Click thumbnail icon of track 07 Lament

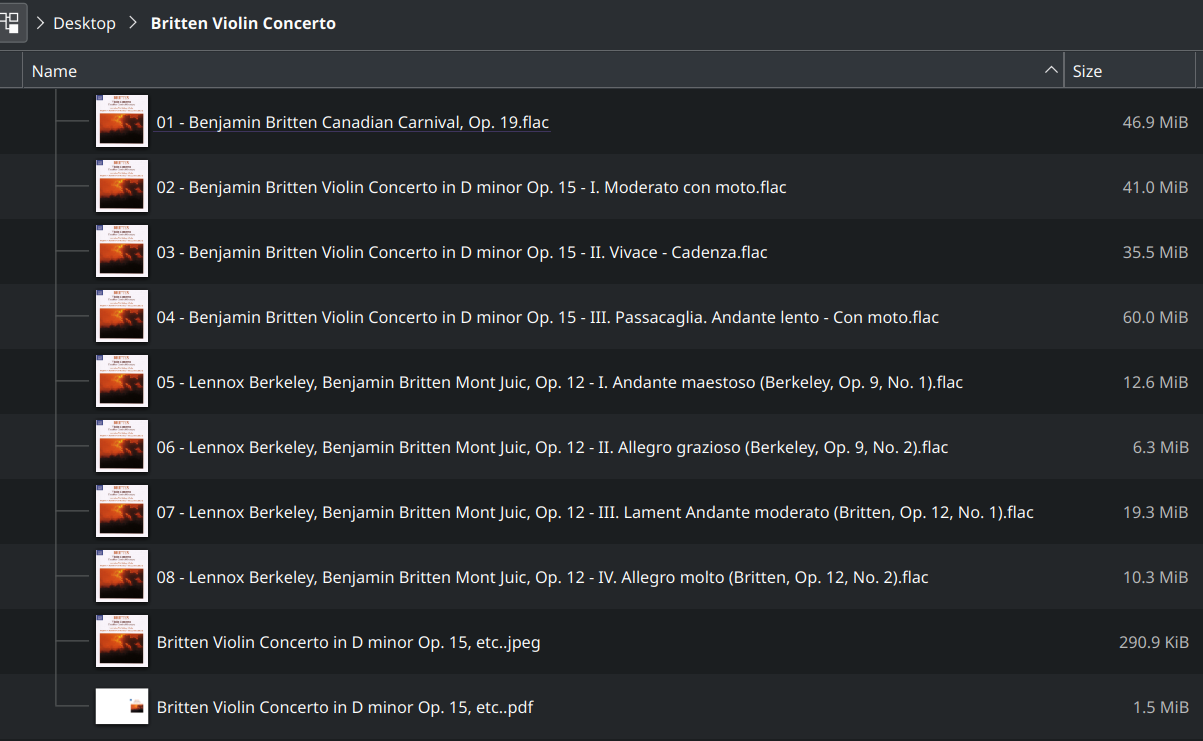122,511
